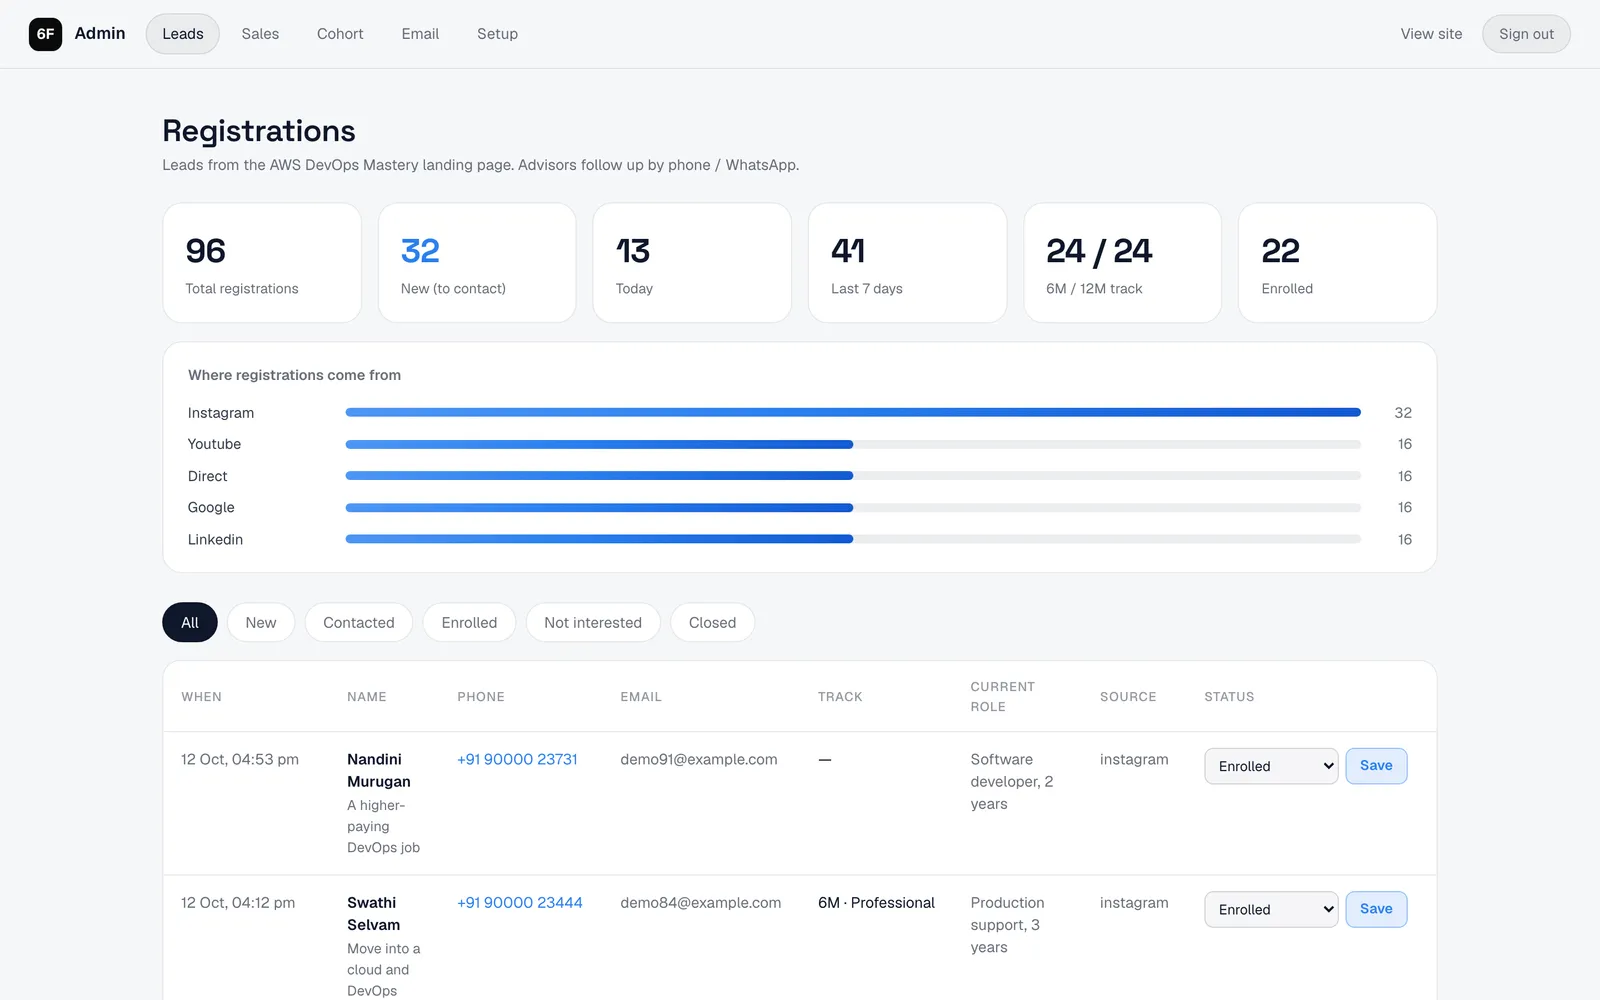Call phone number +91 90000 23731
This screenshot has height=1000, width=1600.
pyautogui.click(x=517, y=759)
